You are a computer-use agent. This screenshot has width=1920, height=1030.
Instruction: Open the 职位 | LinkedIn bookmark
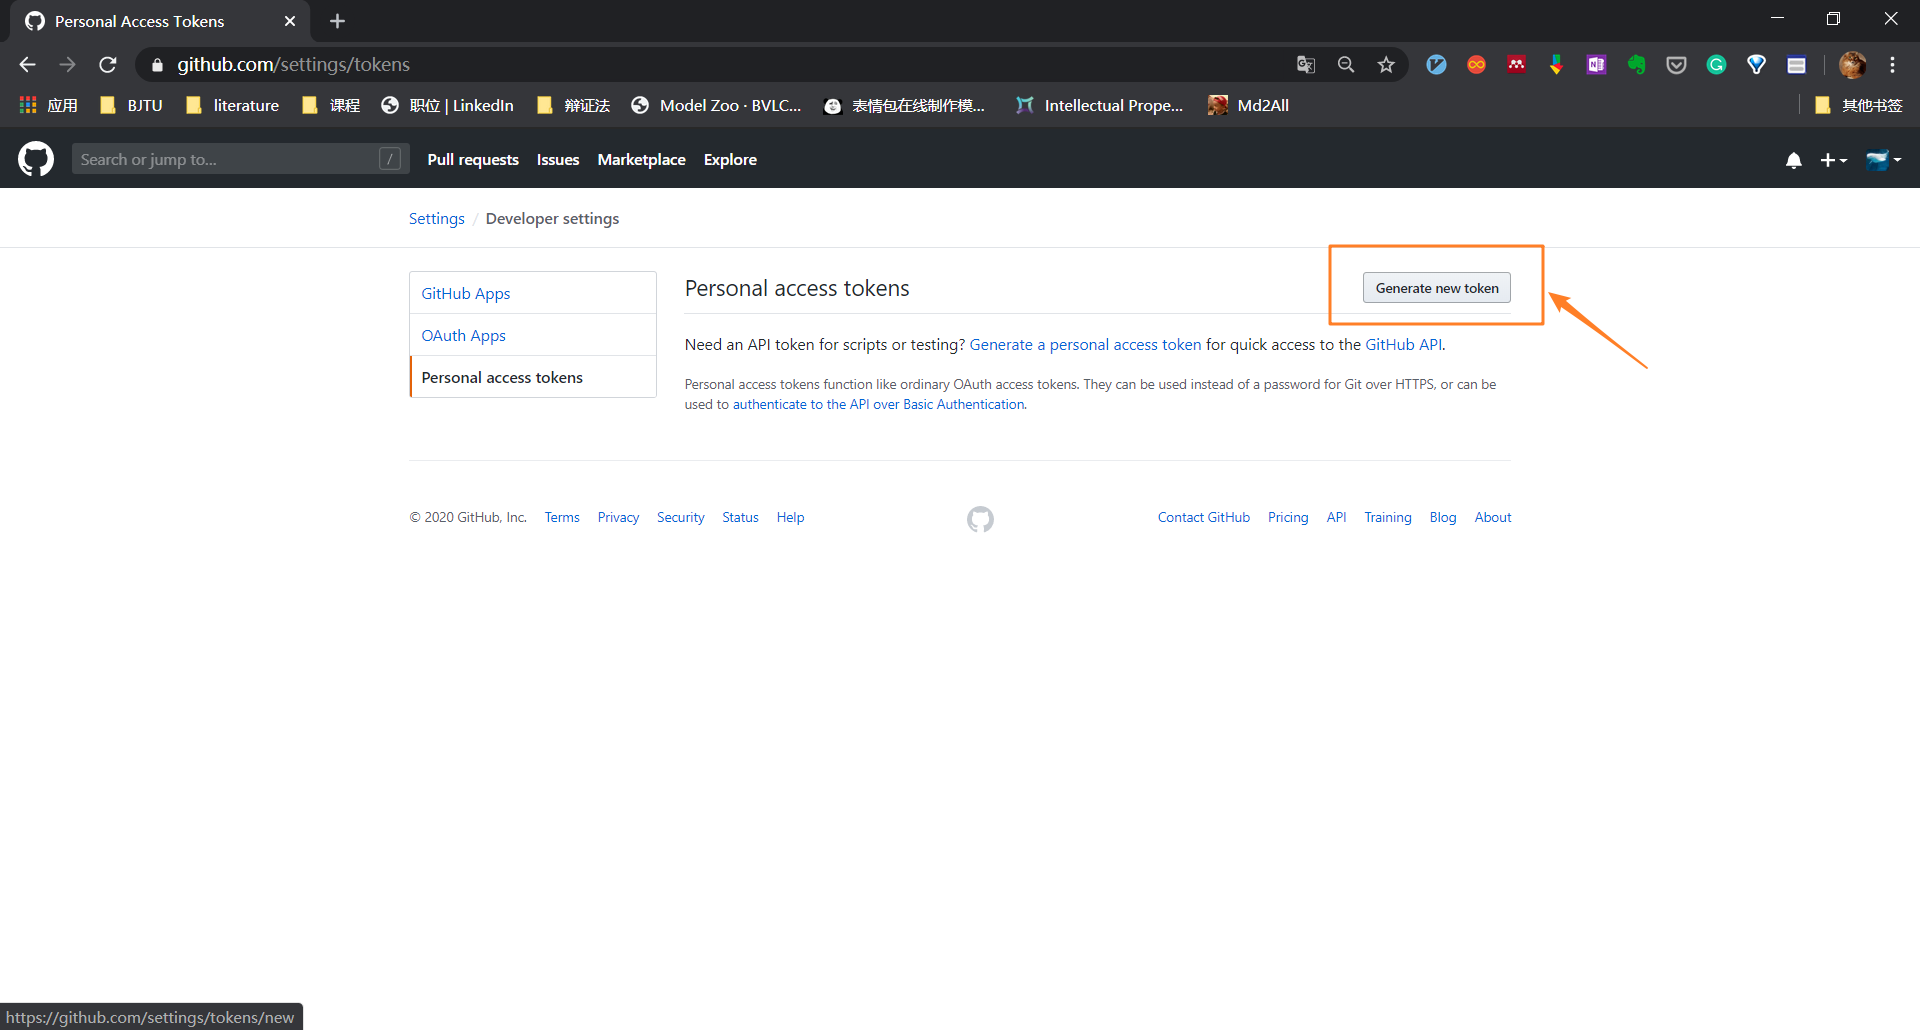tap(447, 105)
